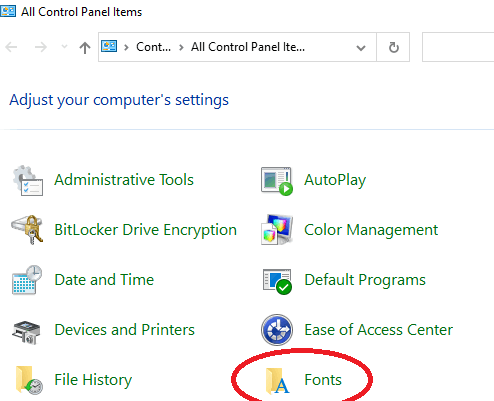
Task: Select the 'Cont...' breadcrumb segment
Action: point(153,47)
